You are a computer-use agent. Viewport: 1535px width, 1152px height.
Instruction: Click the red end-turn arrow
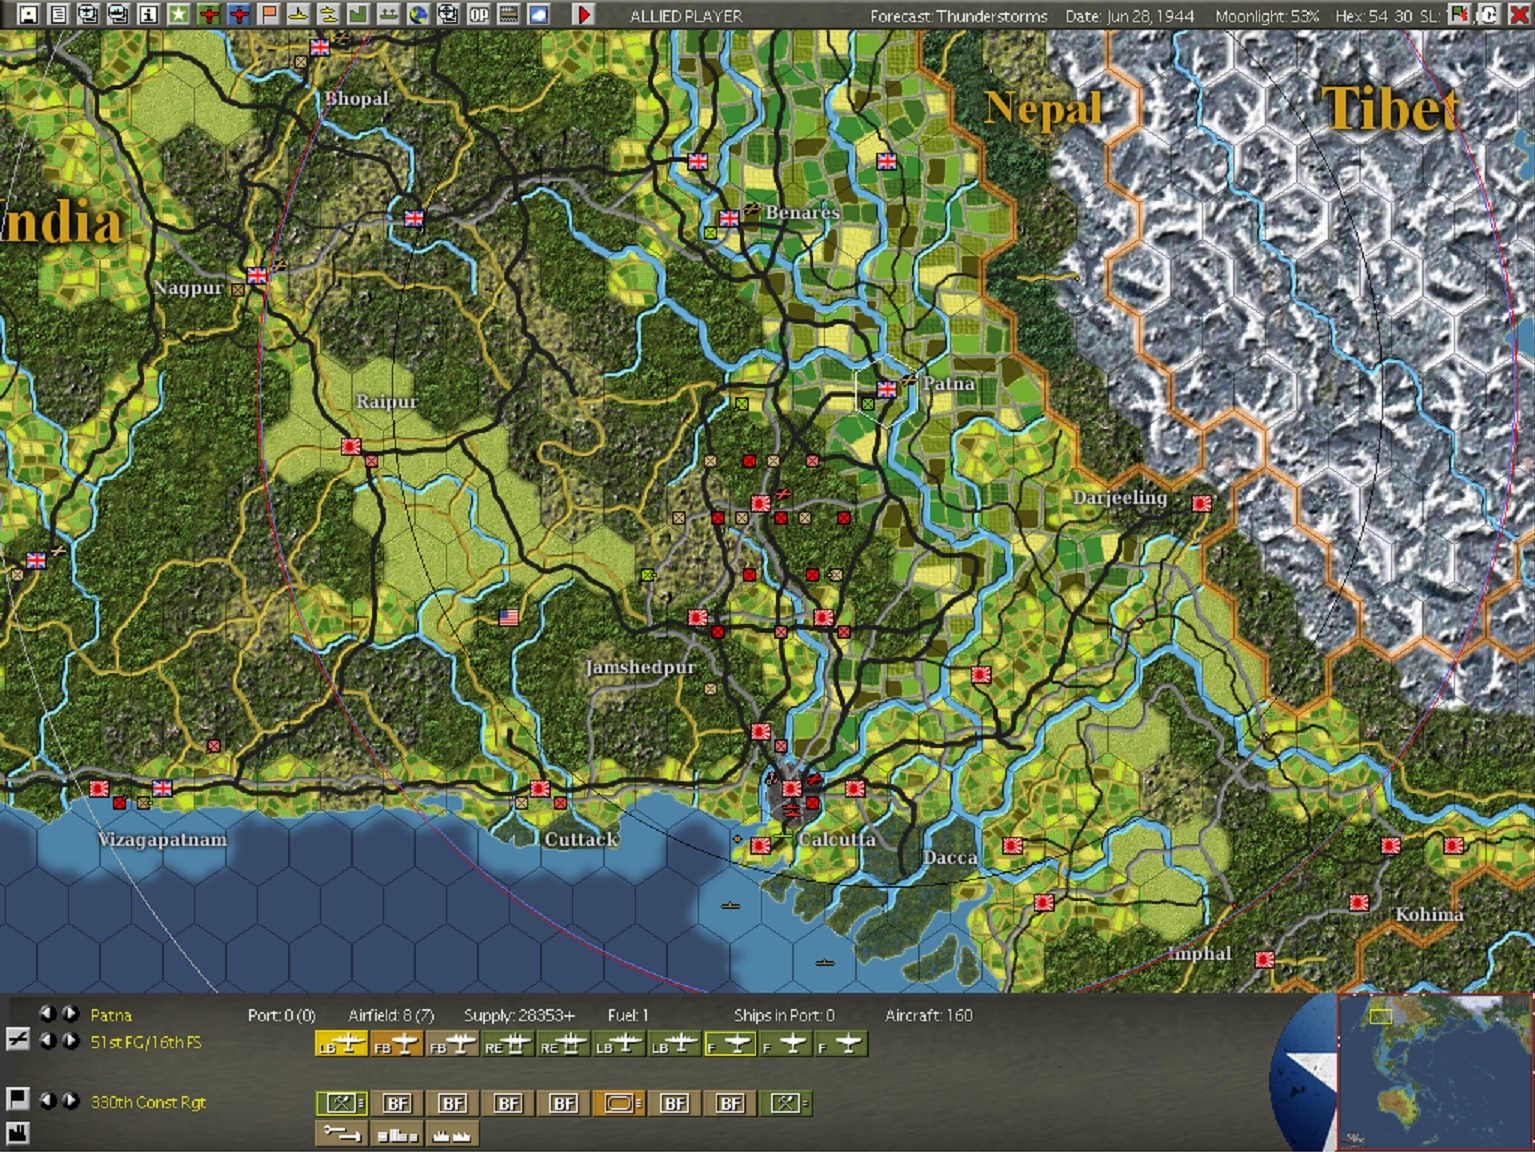pos(584,14)
